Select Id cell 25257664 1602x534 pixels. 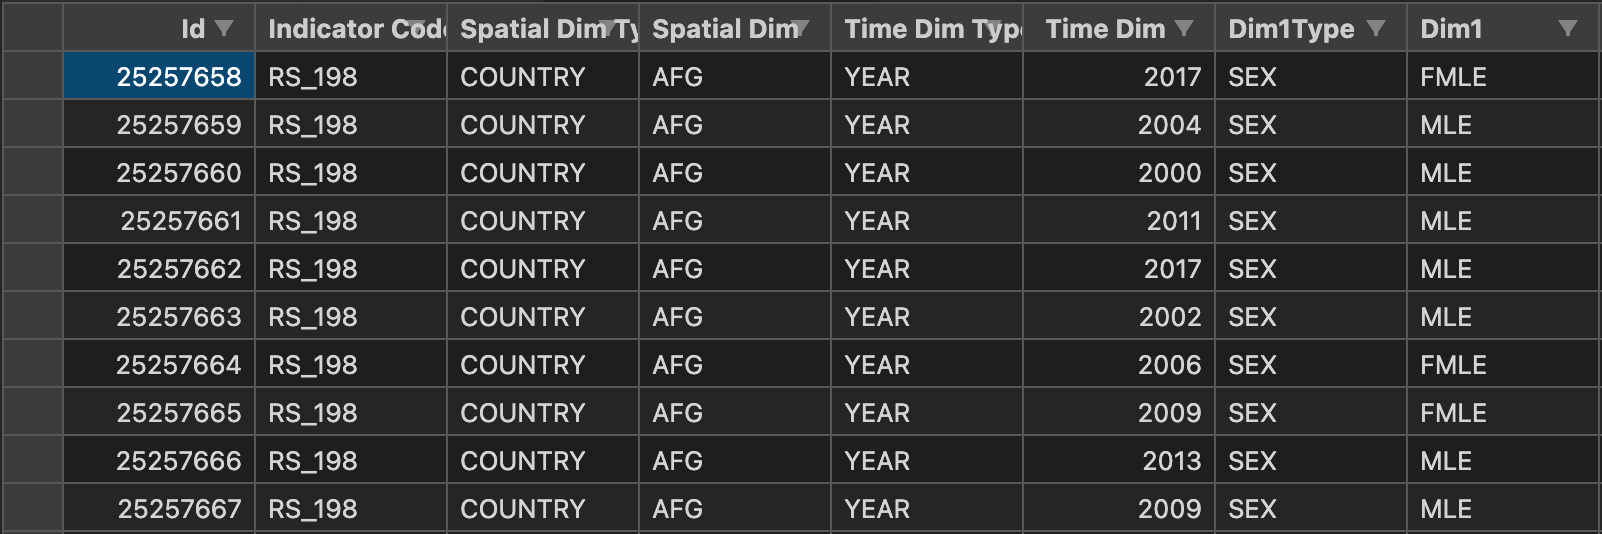(159, 364)
